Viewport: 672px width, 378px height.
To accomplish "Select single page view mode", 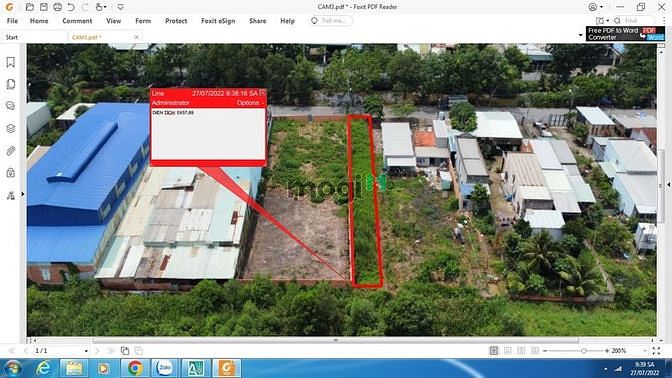I will click(x=494, y=351).
